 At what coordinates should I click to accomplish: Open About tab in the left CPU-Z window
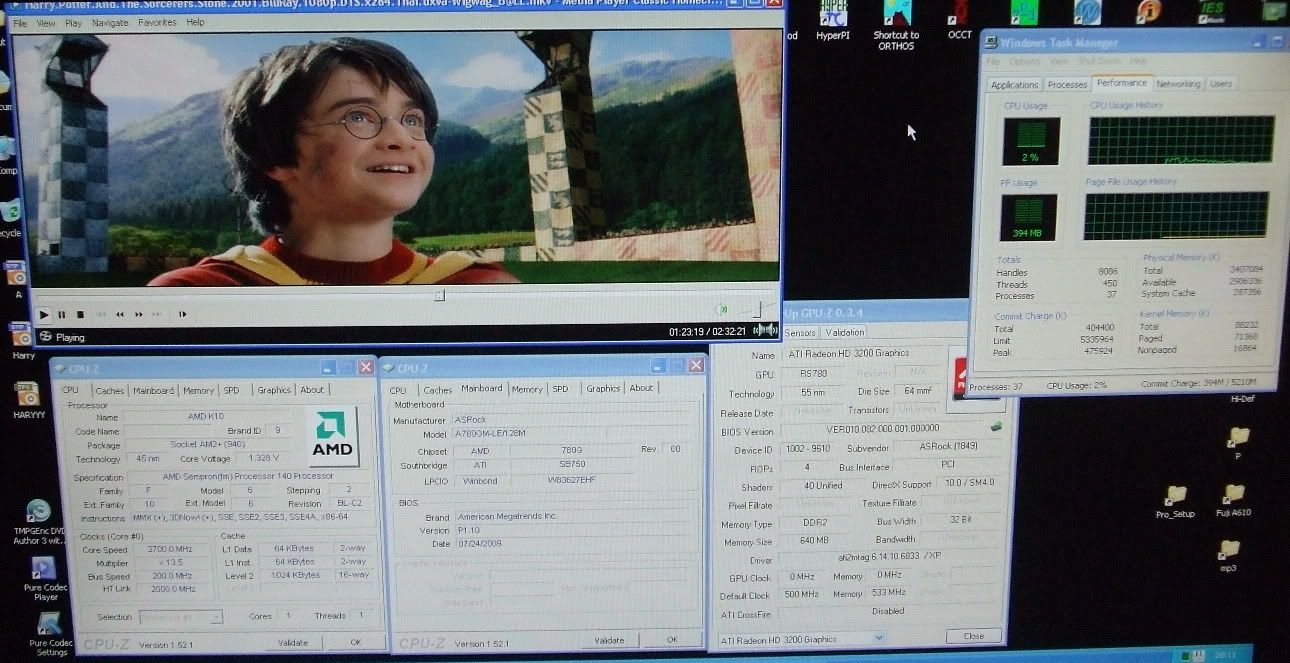(312, 390)
